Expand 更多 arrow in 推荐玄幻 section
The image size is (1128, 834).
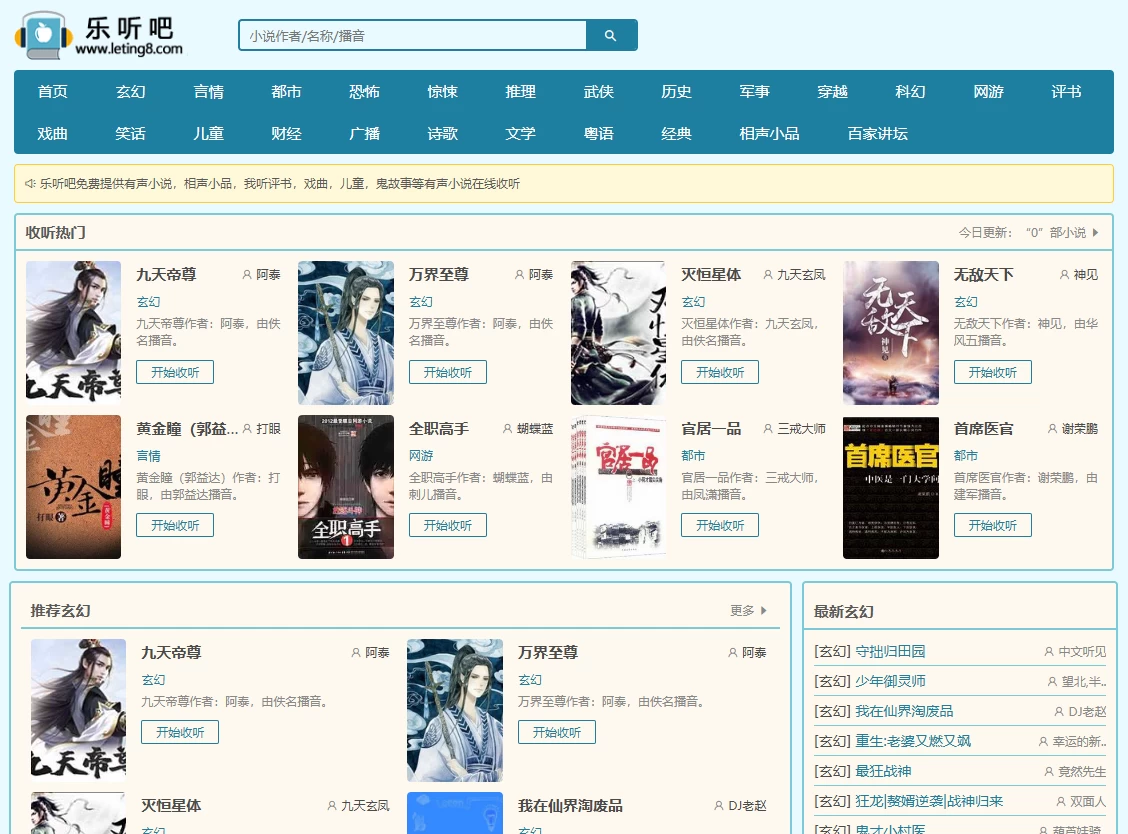(764, 611)
